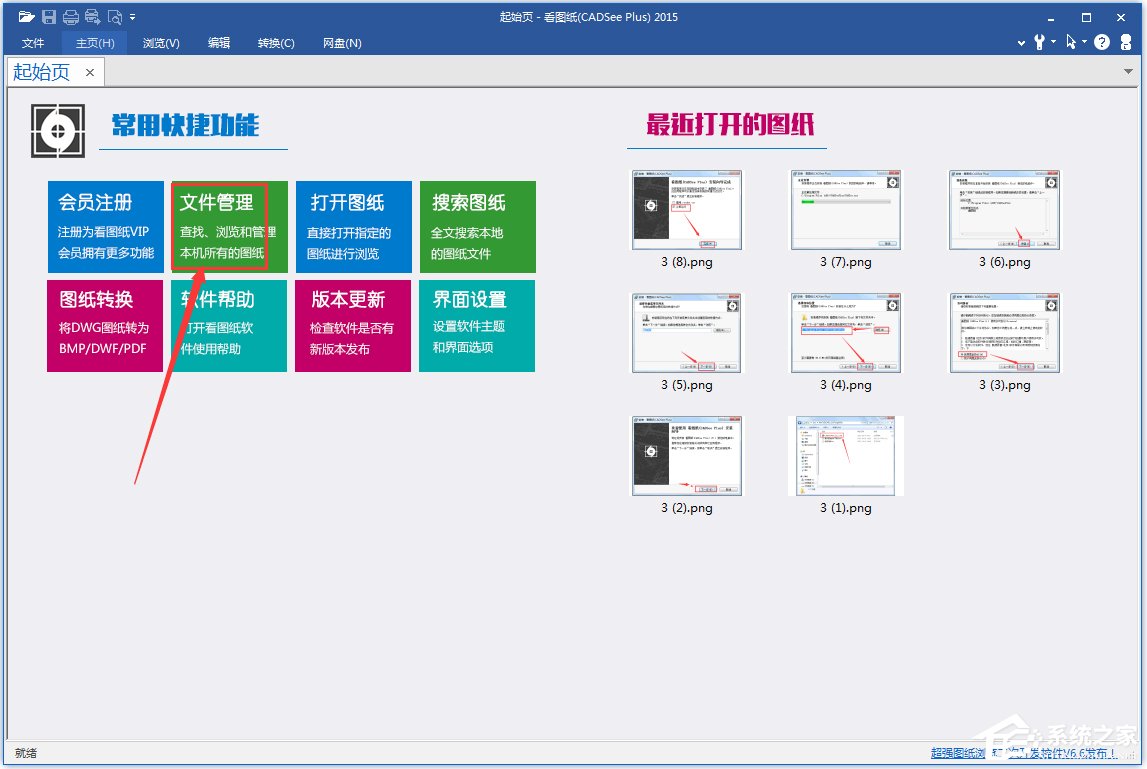The height and width of the screenshot is (769, 1147).
Task: Expand the pointer tool dropdown arrow
Action: pyautogui.click(x=1084, y=41)
